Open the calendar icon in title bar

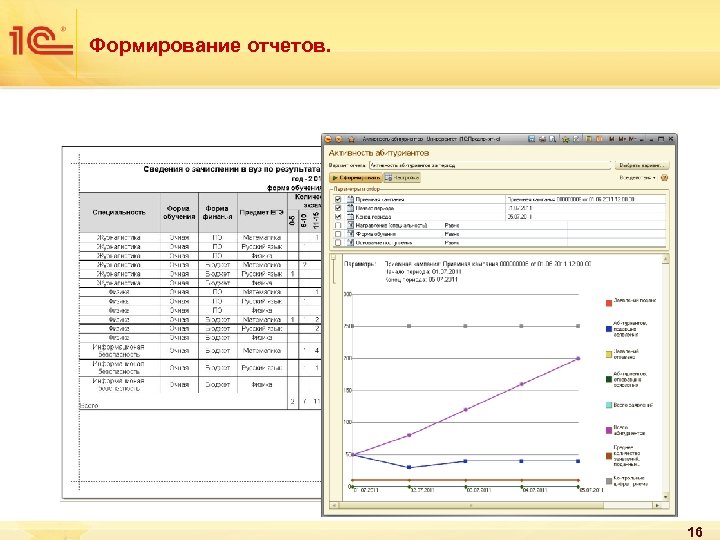coord(599,139)
